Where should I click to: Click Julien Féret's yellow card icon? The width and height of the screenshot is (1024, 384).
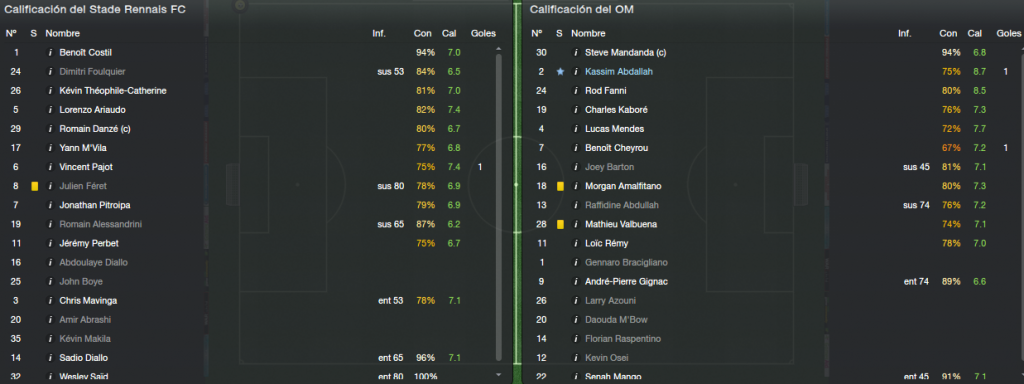[35, 186]
